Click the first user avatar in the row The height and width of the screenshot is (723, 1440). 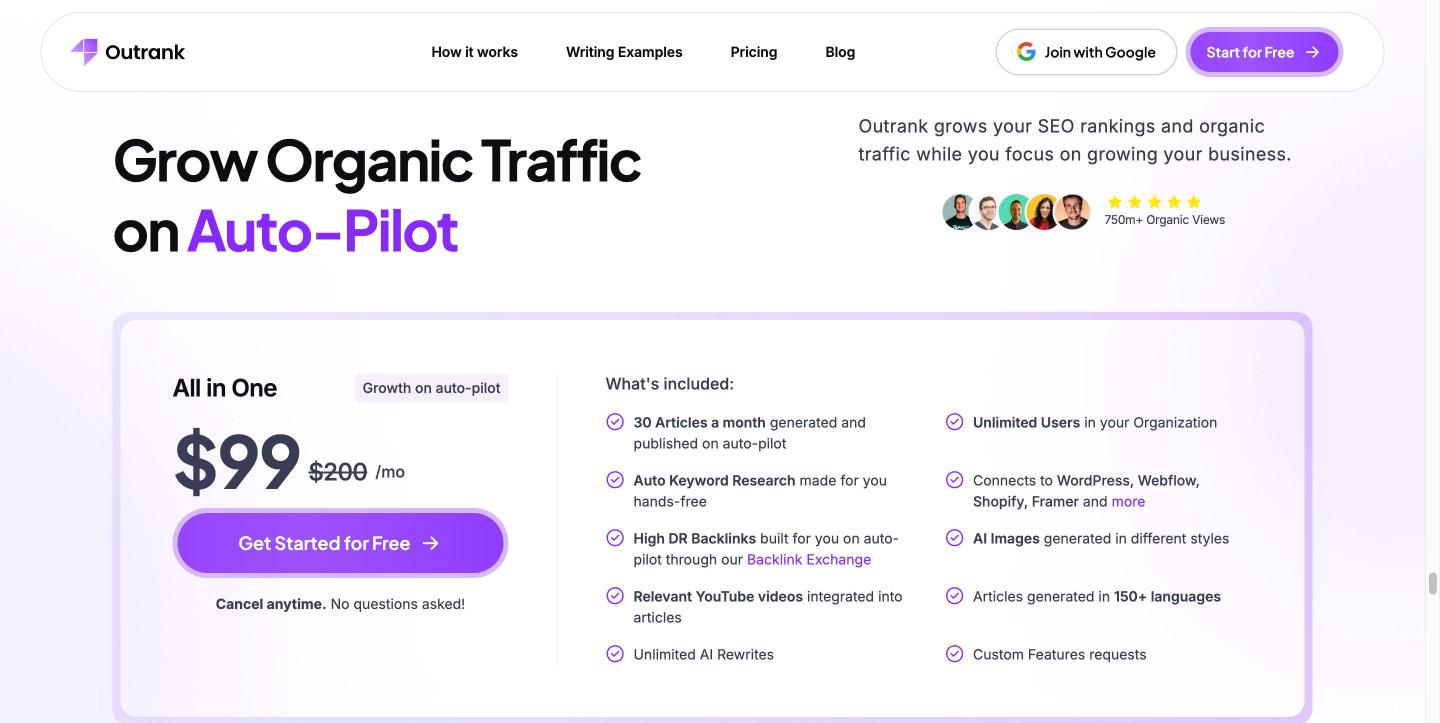[x=960, y=212]
